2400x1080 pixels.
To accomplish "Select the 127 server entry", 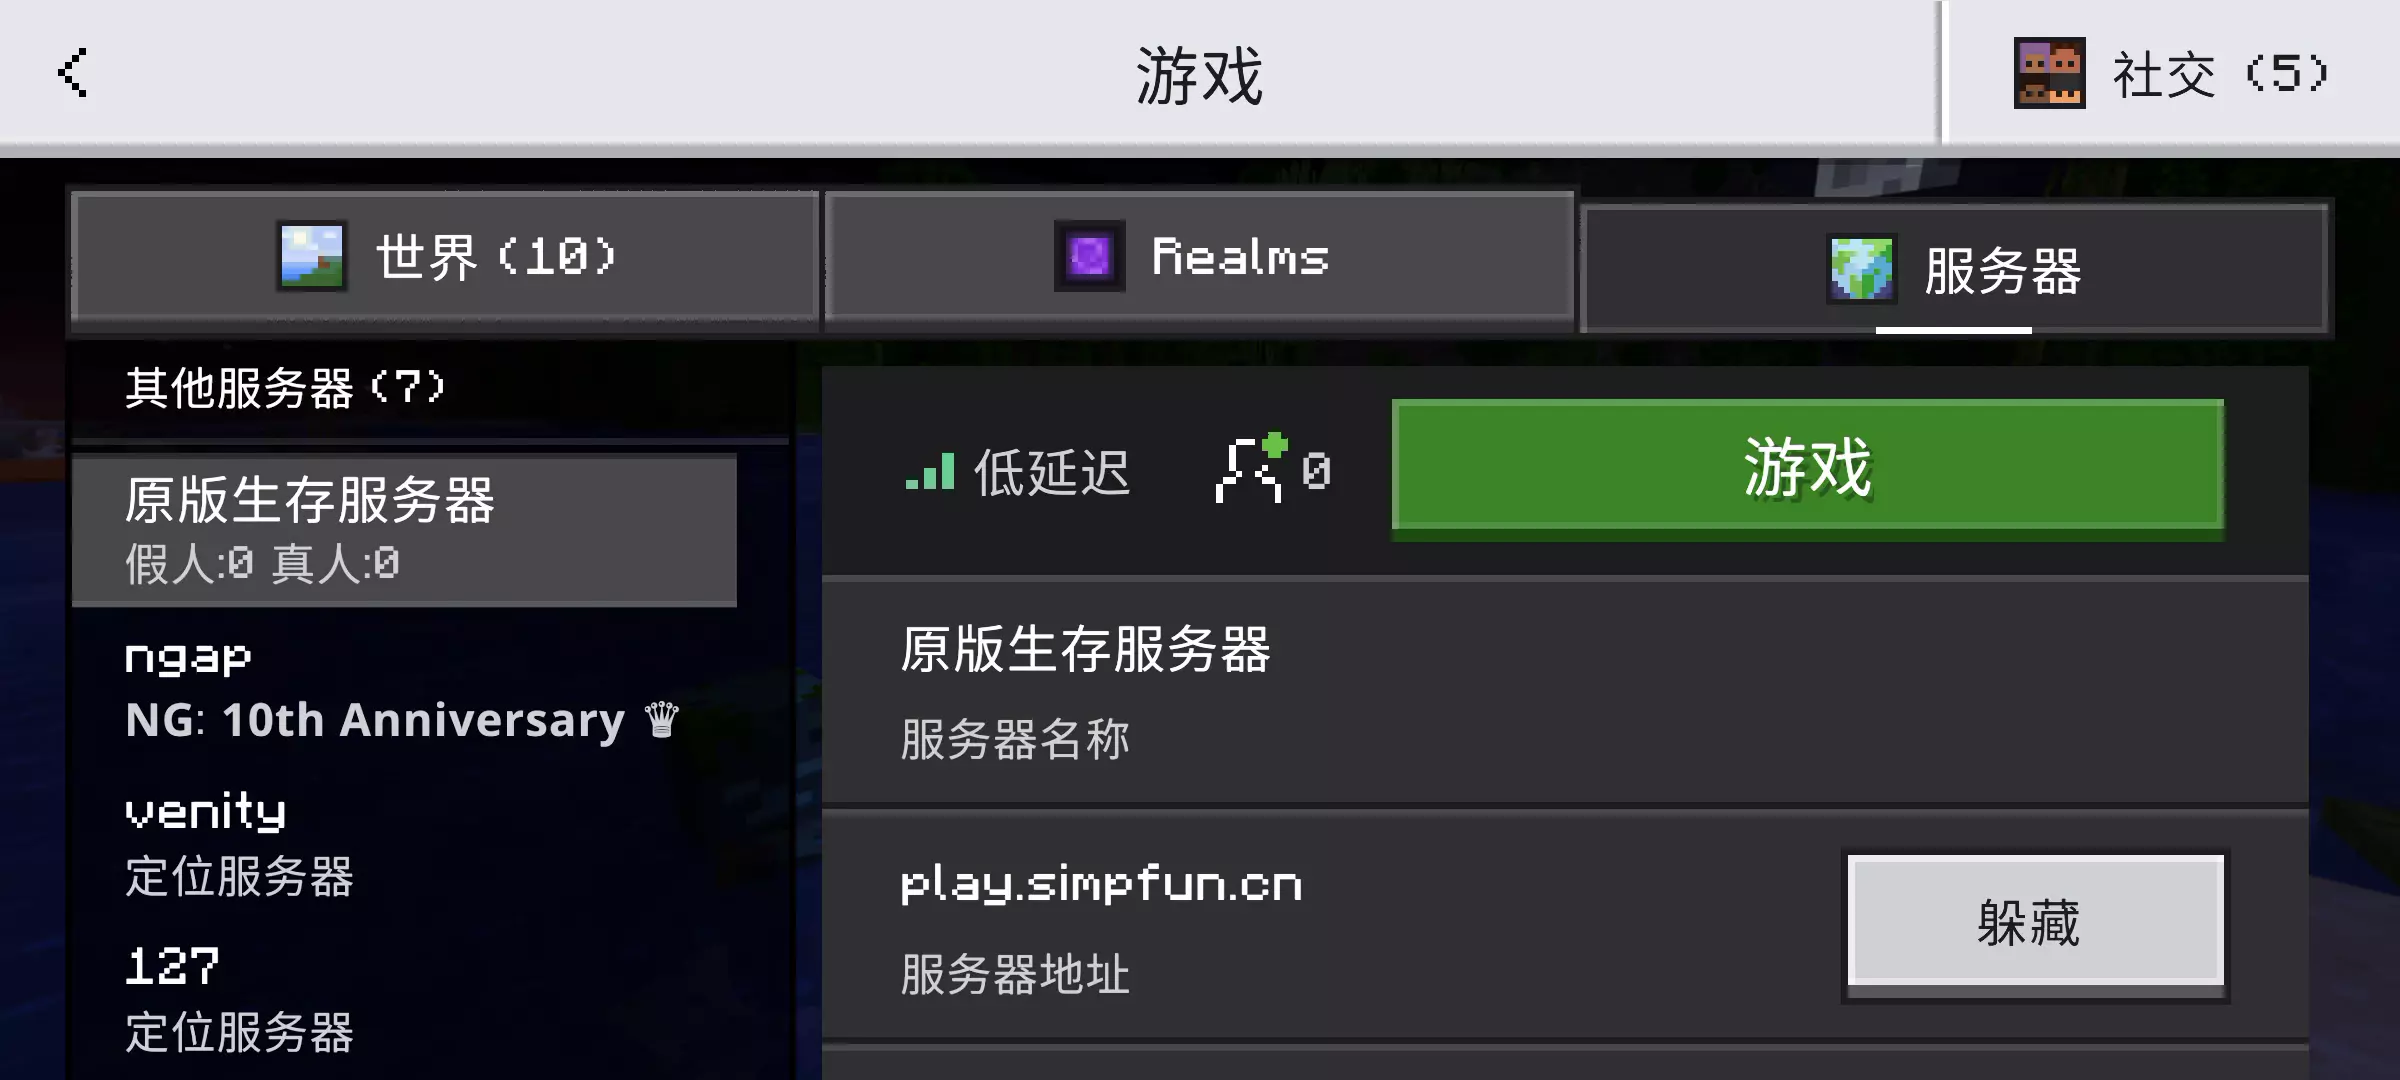I will click(404, 999).
